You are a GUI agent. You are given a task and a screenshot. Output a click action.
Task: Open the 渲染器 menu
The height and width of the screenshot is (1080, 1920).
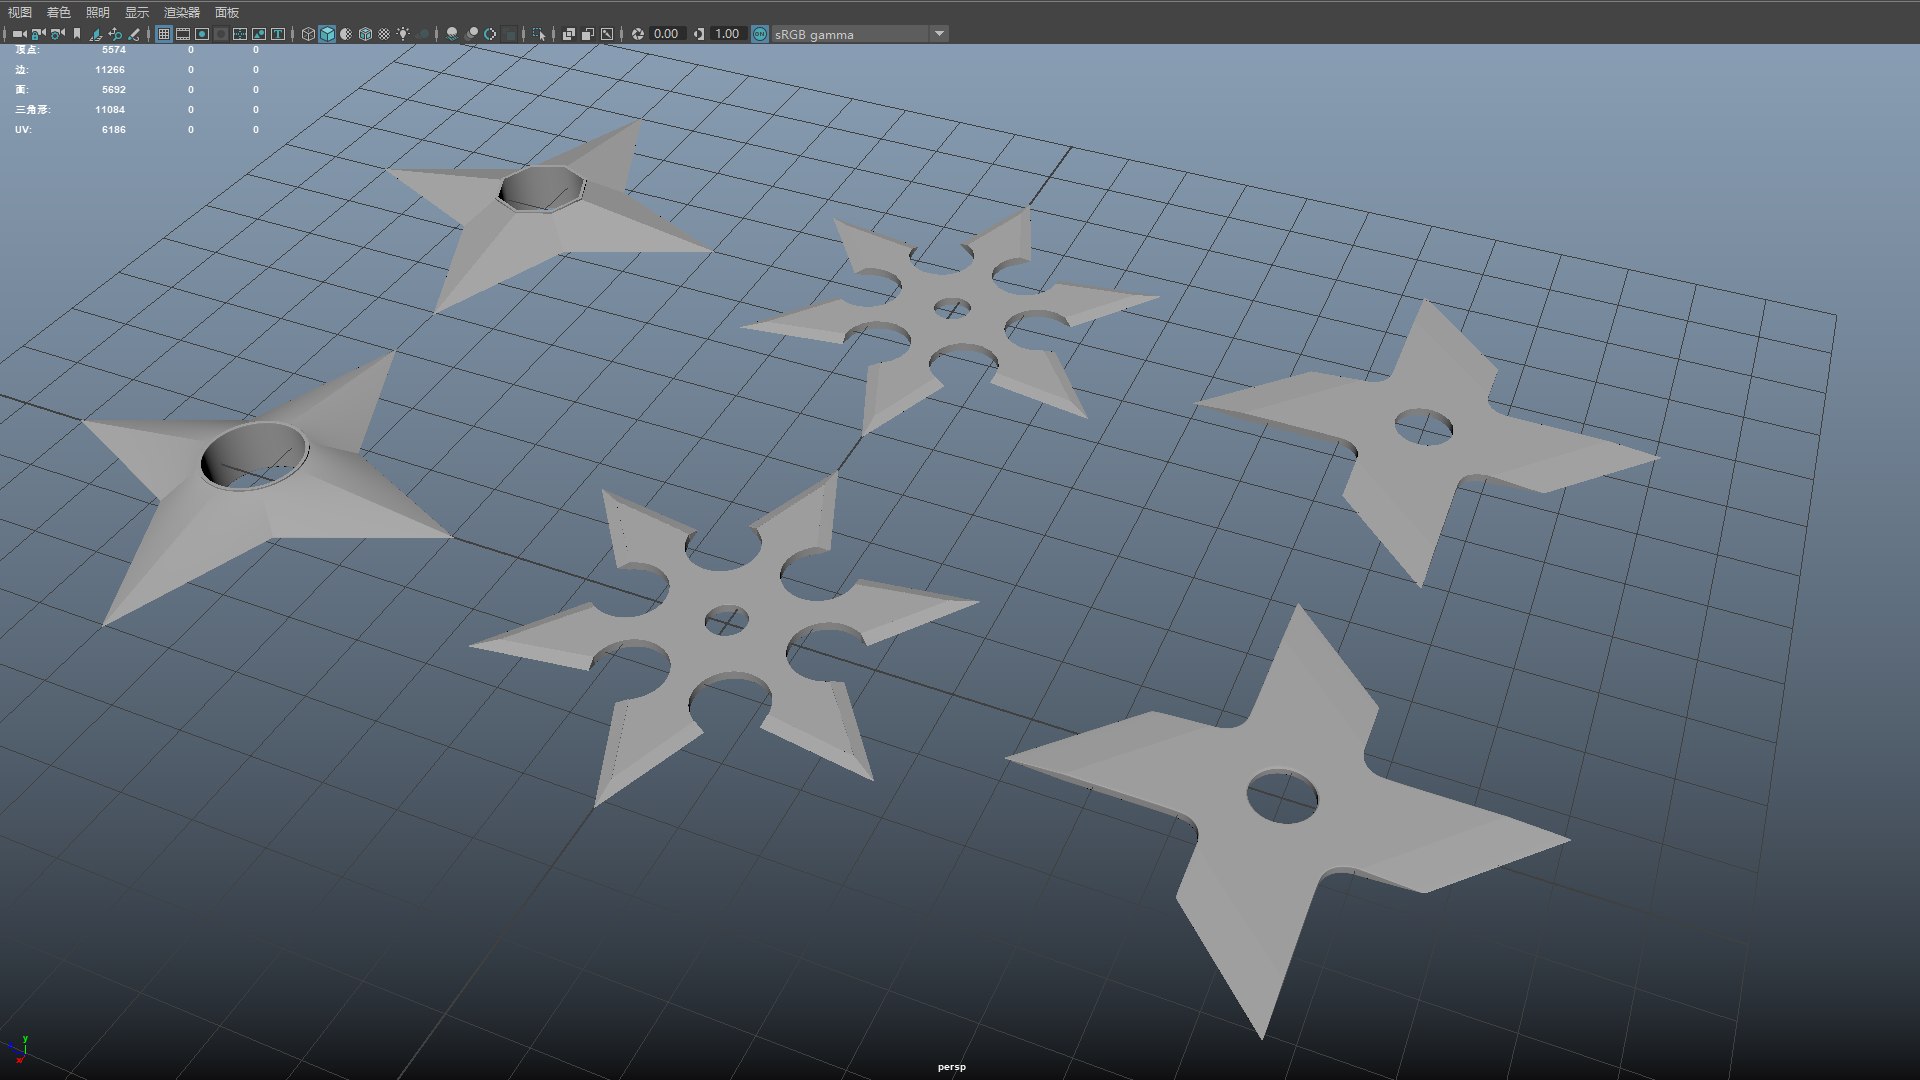182,12
